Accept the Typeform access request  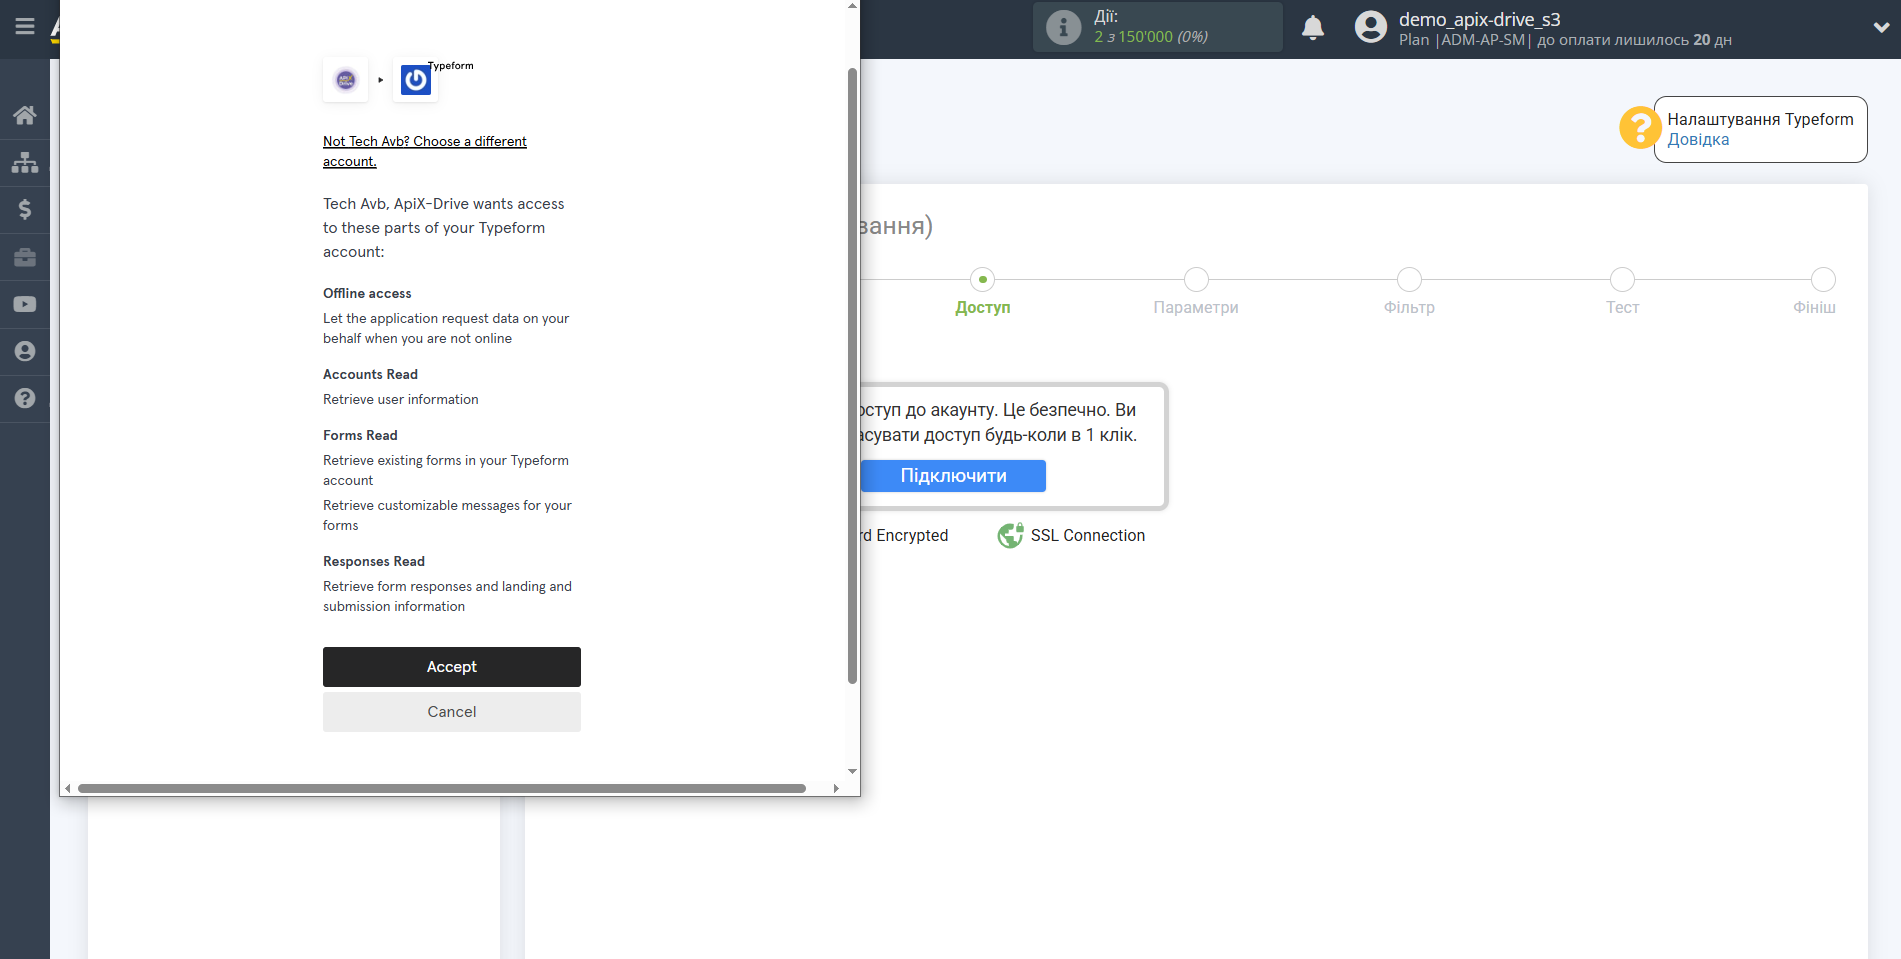coord(452,667)
